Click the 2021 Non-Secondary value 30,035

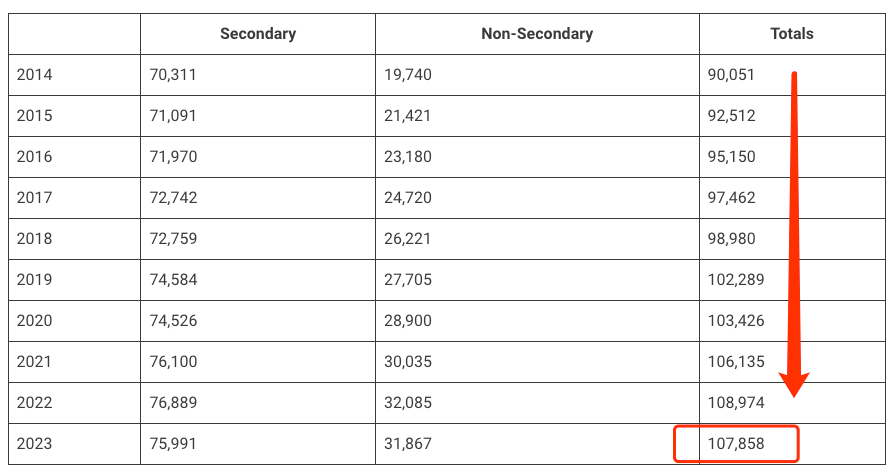(x=408, y=362)
